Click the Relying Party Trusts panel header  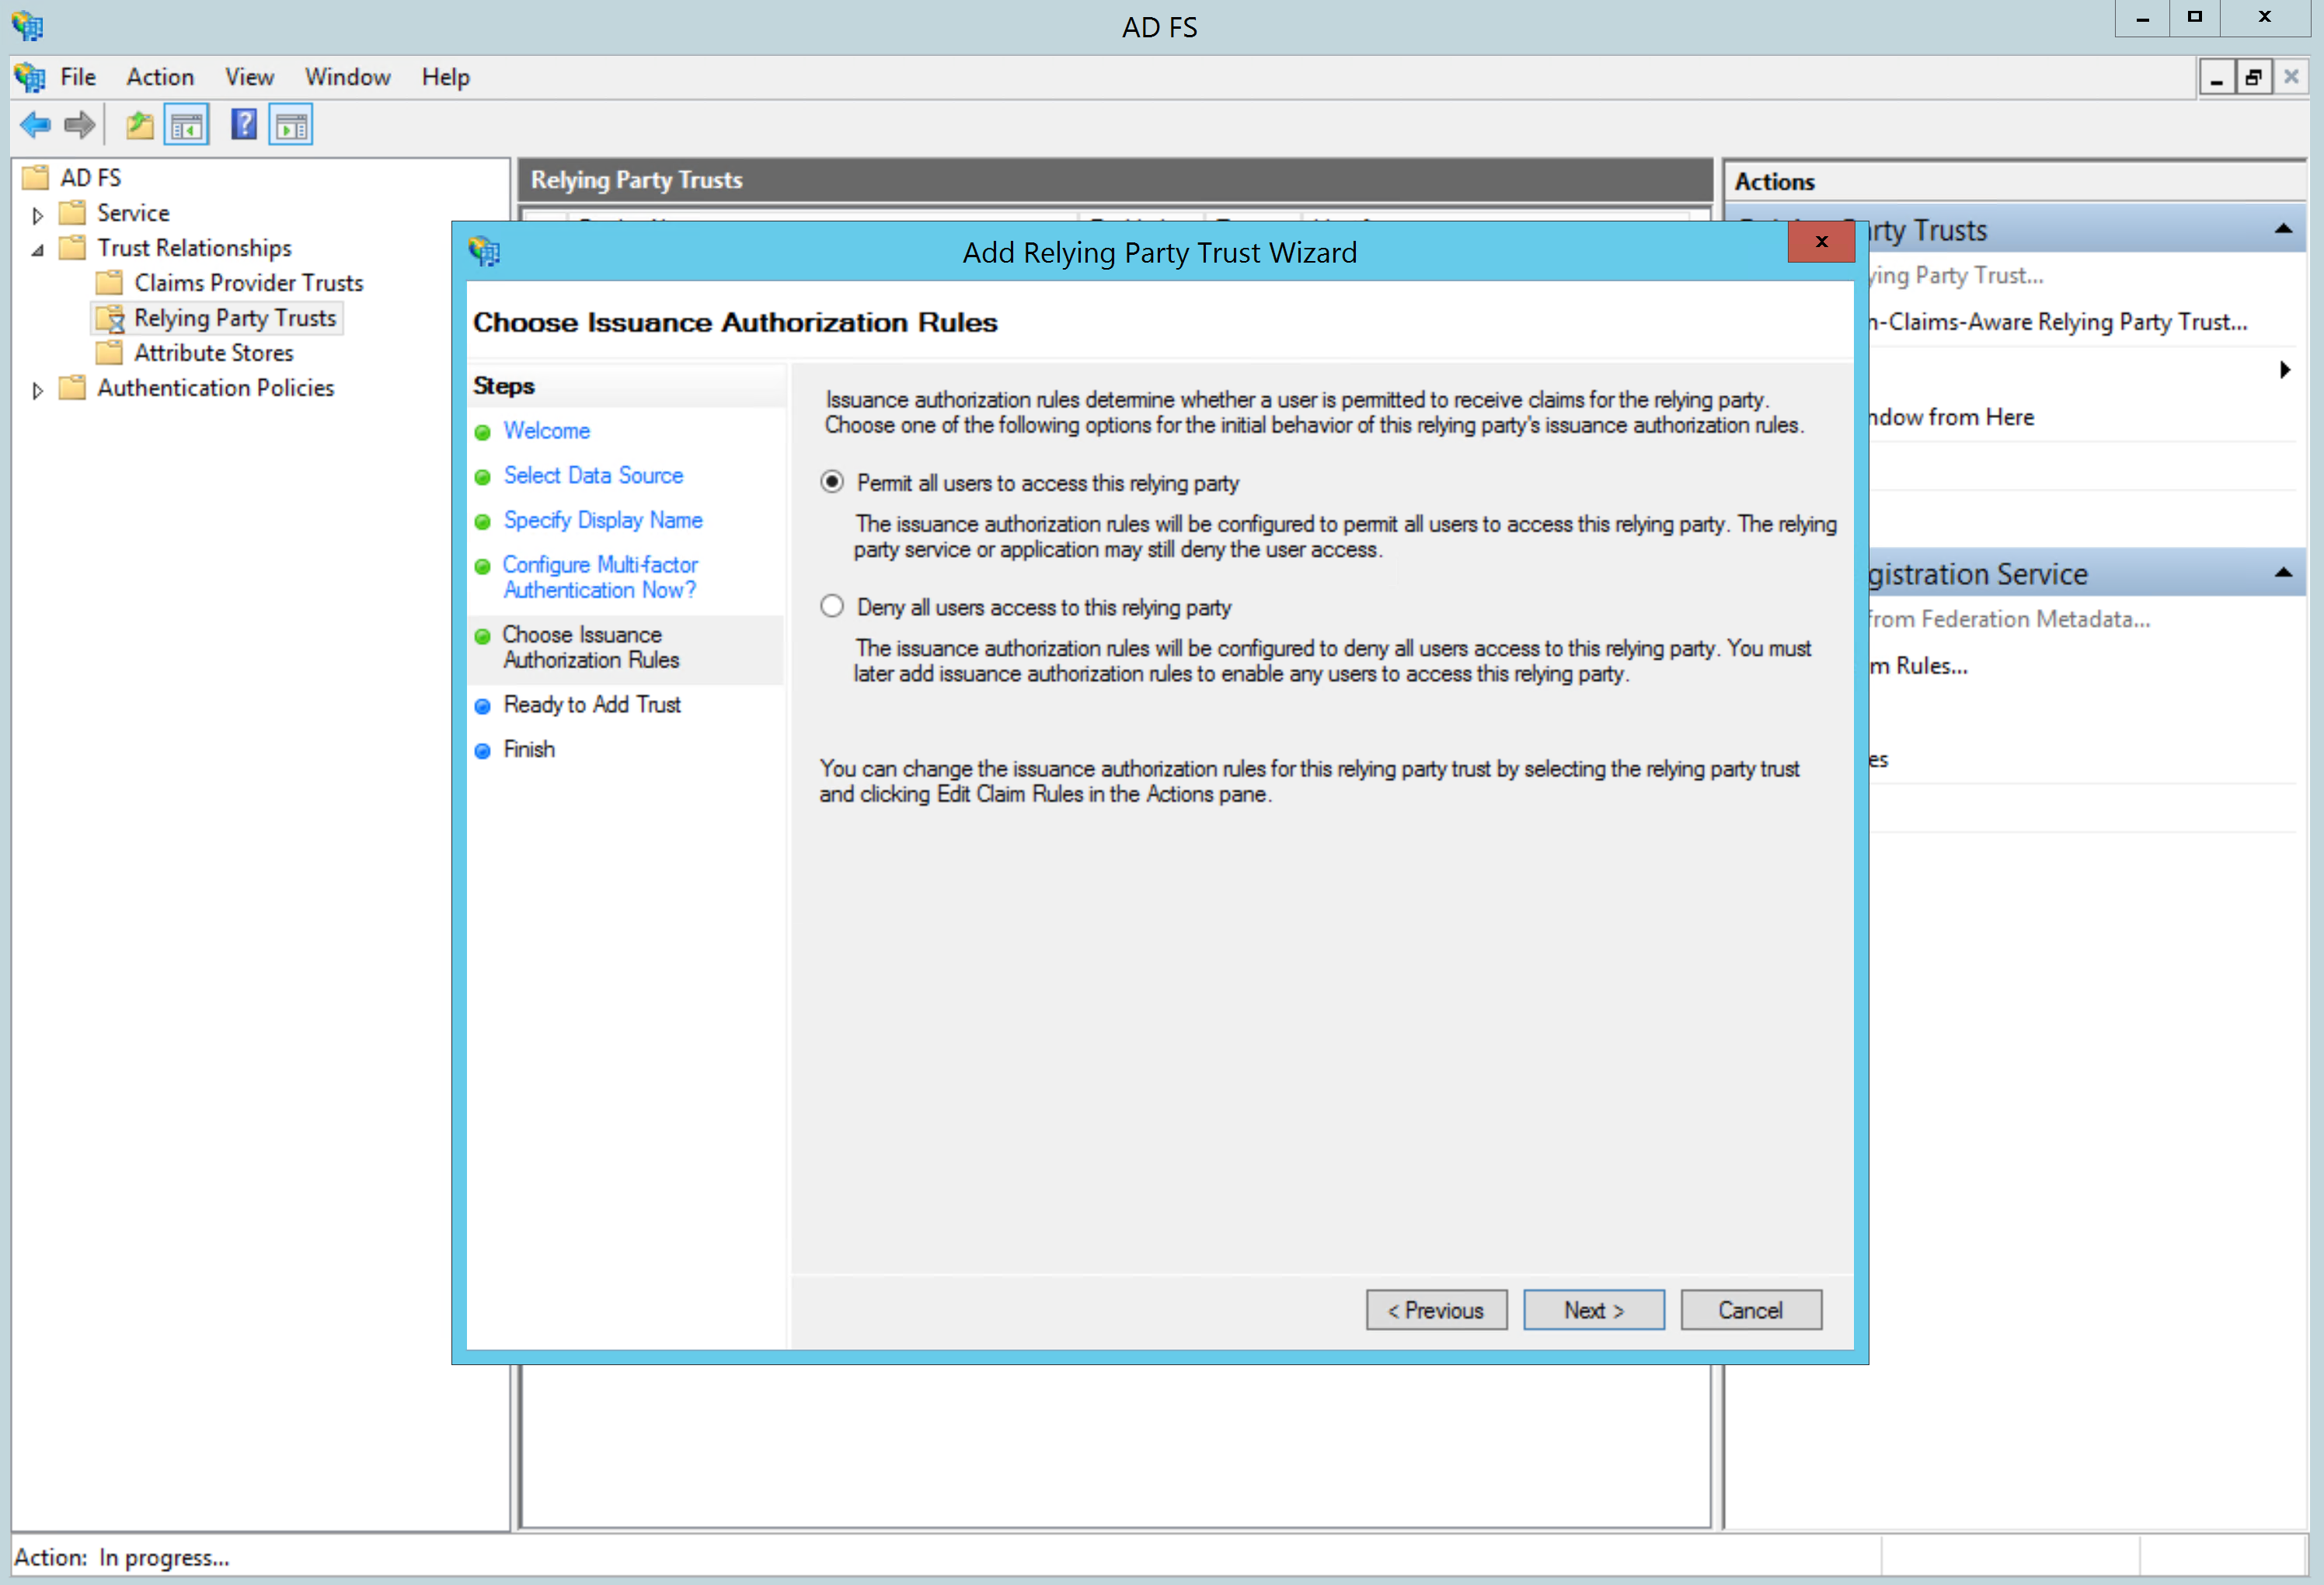click(1115, 180)
